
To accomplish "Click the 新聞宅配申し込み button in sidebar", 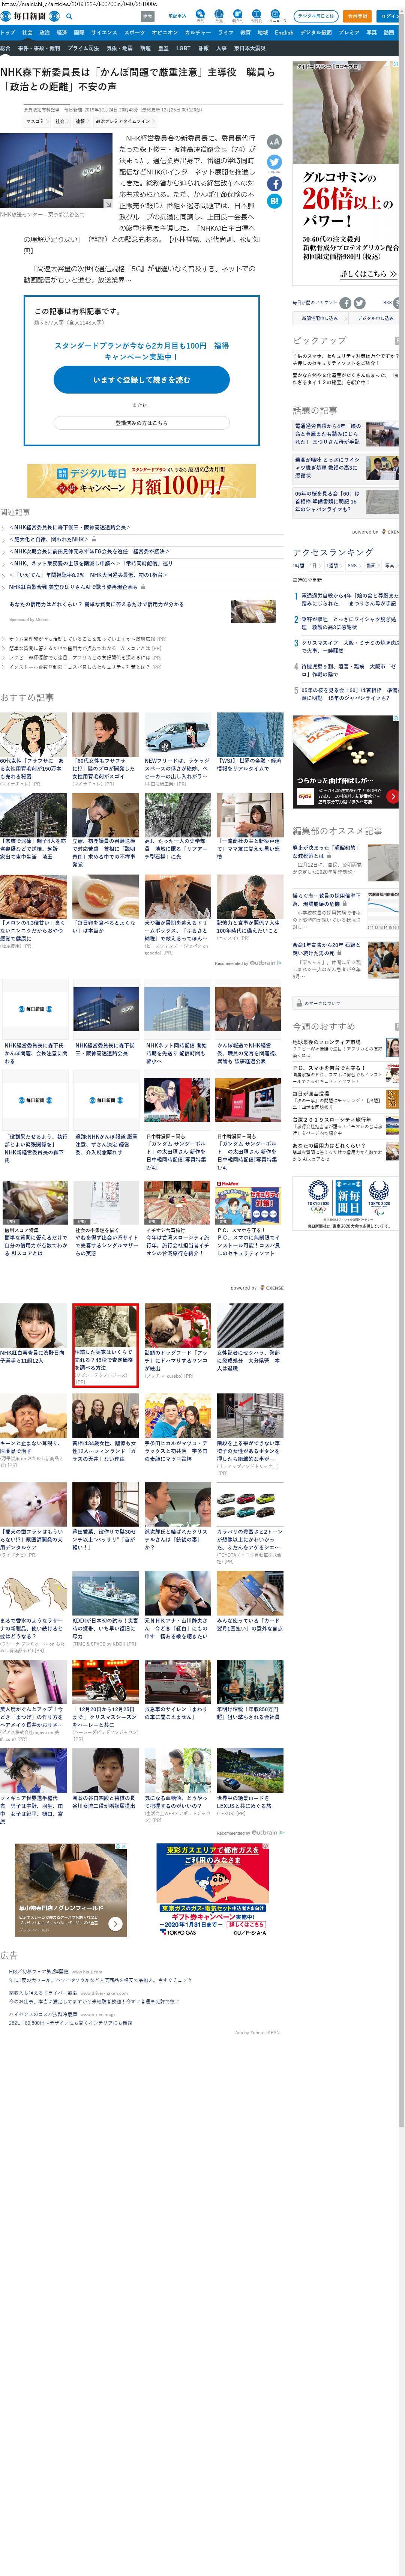I will [x=320, y=318].
